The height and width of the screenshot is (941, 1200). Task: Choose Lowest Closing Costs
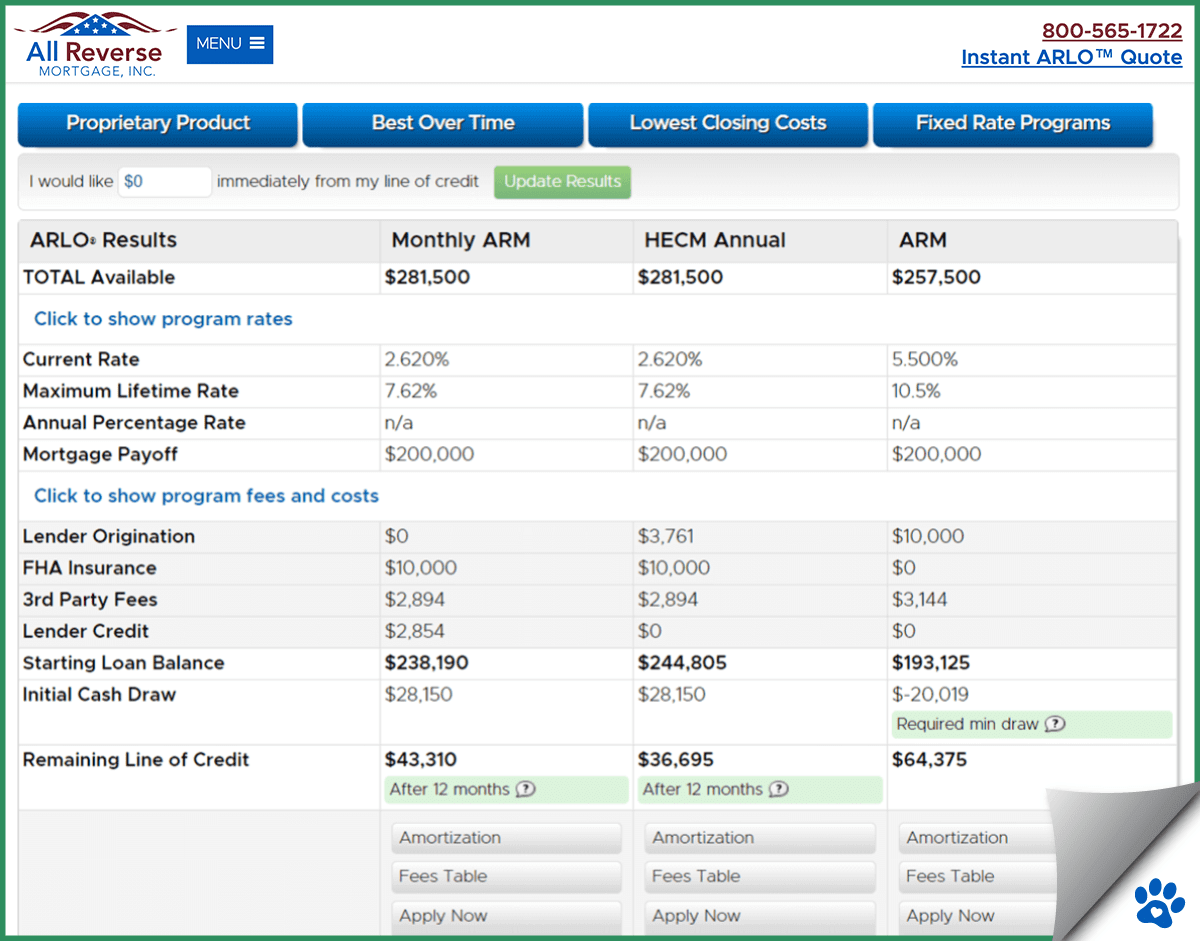tap(727, 123)
